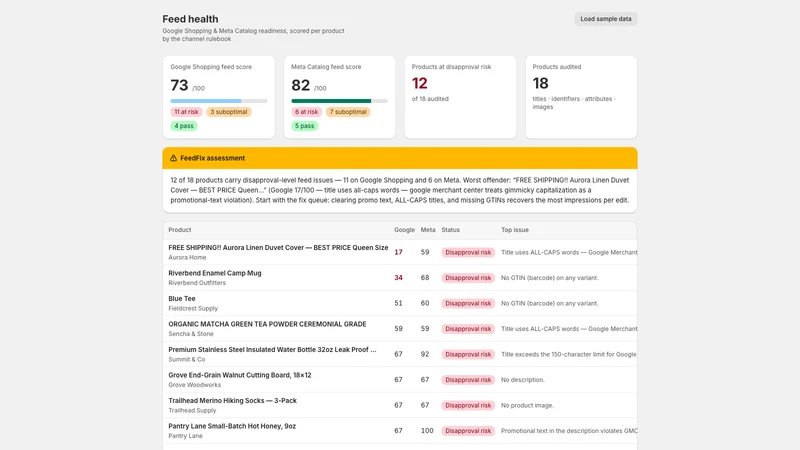Click the '11 at risk' badge
This screenshot has width=800, height=450.
(x=186, y=112)
